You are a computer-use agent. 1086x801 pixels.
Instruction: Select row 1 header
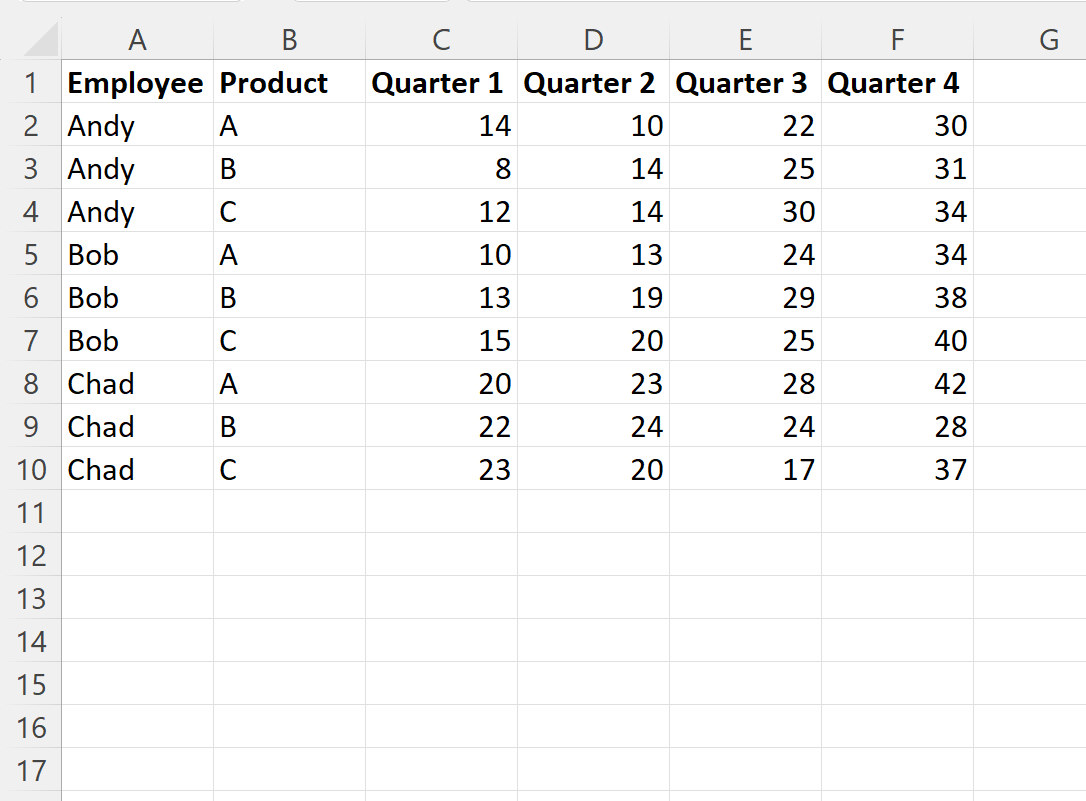(x=30, y=82)
